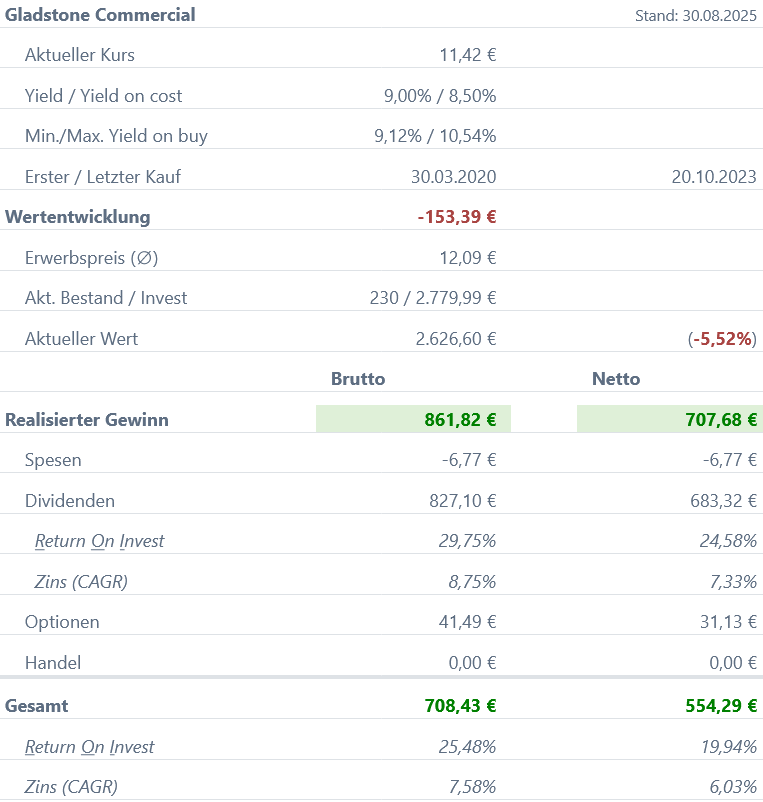Click the CAGR value 7,33%
Image resolution: width=763 pixels, height=802 pixels.
(x=733, y=582)
